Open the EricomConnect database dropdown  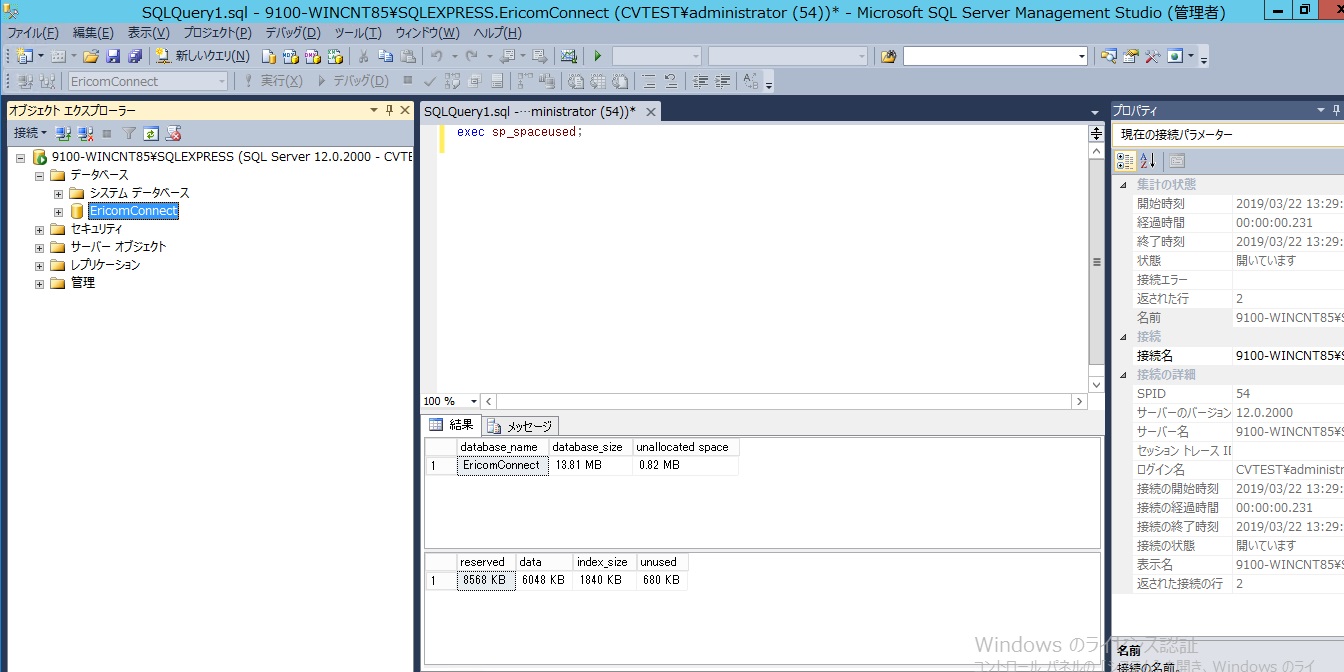point(222,82)
